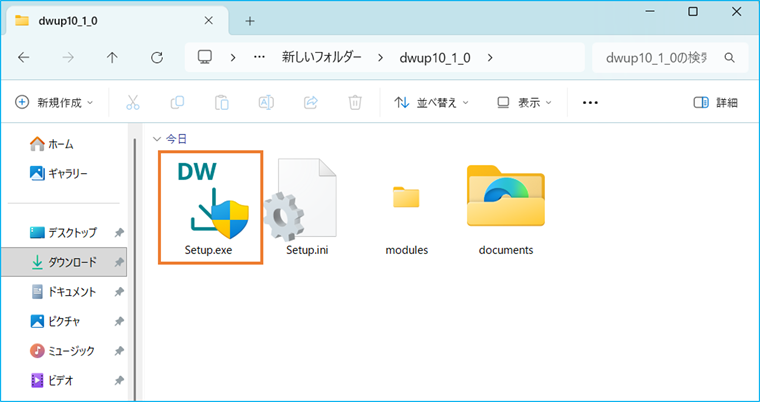Open the 並べ替え sort dropdown
The height and width of the screenshot is (402, 760).
tap(431, 102)
